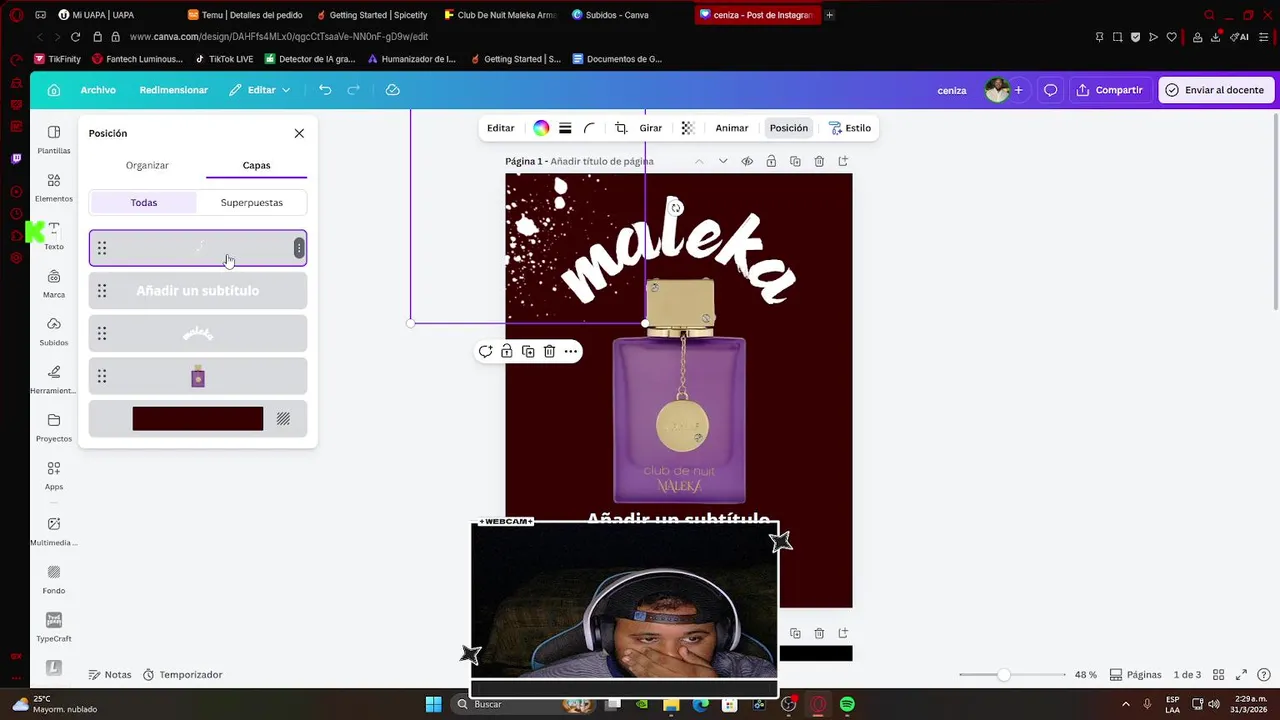
Task: Check cloud save status icon
Action: (x=393, y=90)
